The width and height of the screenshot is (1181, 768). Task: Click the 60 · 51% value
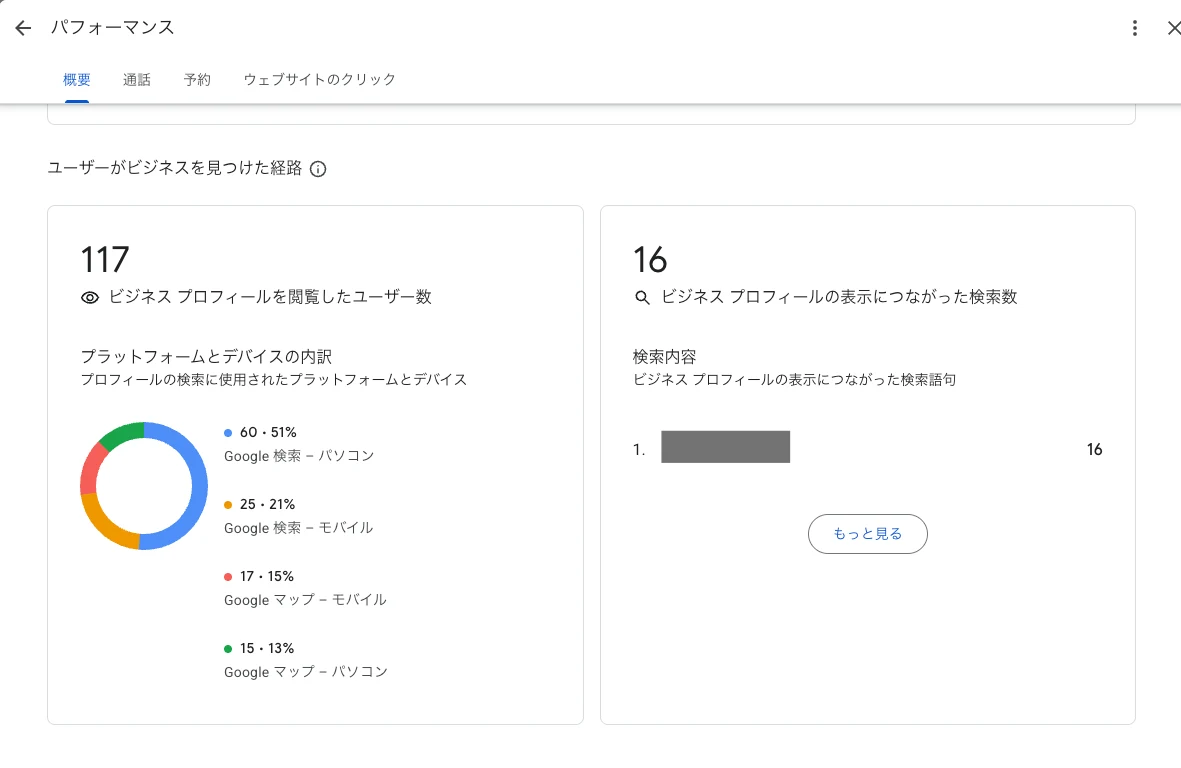click(268, 432)
